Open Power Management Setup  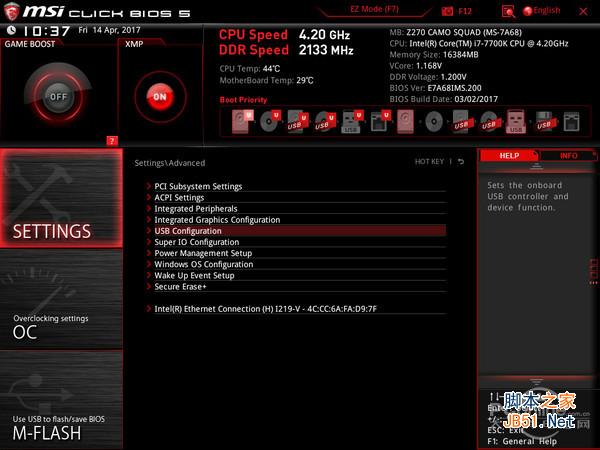point(296,253)
